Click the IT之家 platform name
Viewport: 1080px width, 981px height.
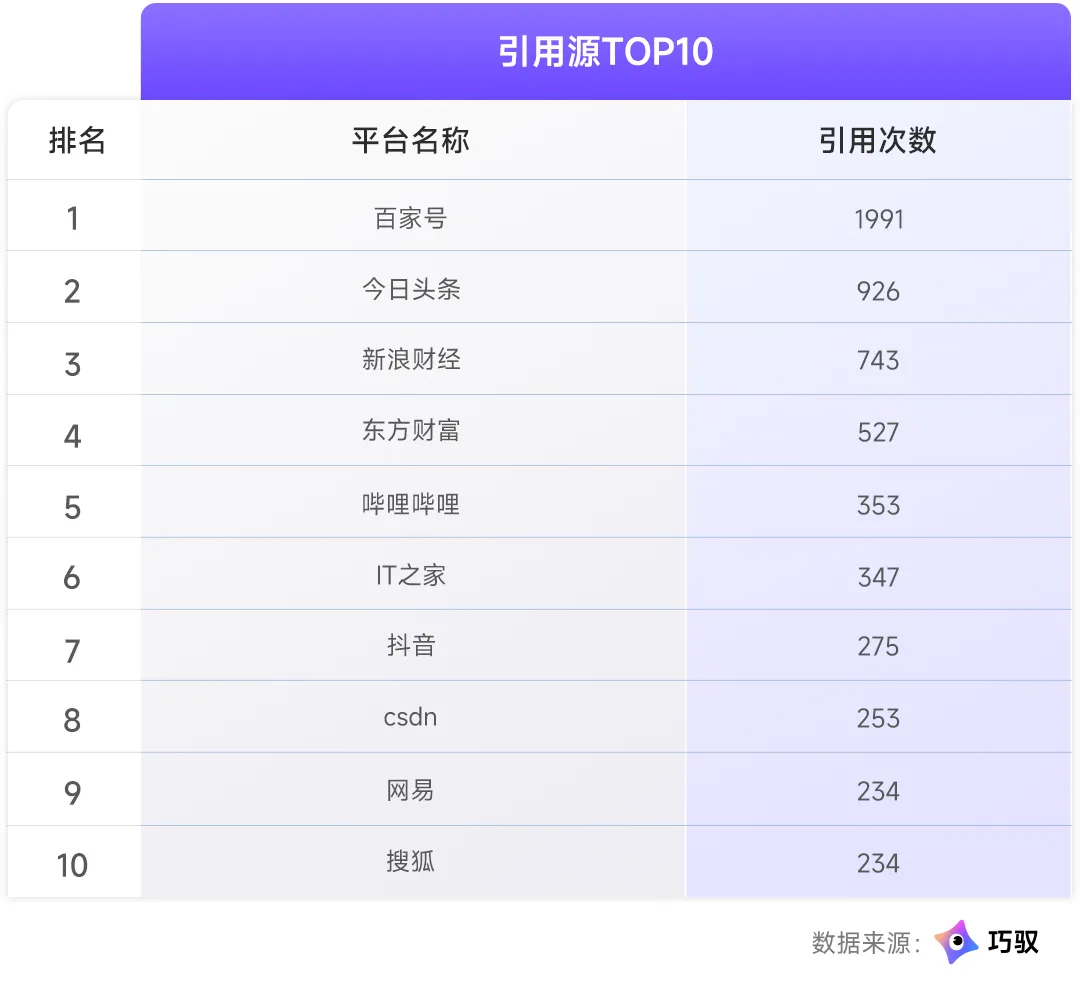point(411,575)
